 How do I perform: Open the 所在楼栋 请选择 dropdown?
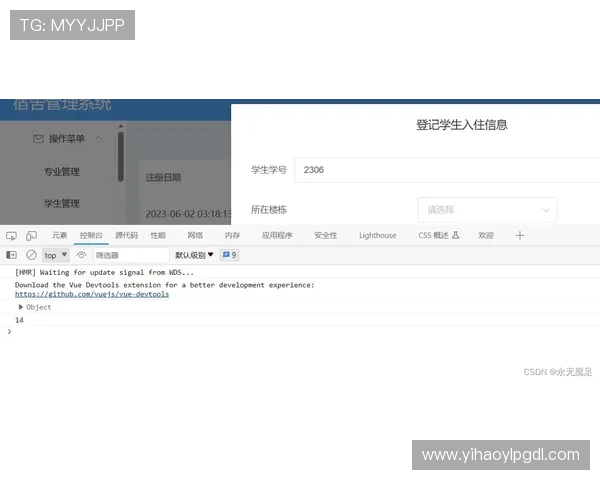pyautogui.click(x=487, y=210)
